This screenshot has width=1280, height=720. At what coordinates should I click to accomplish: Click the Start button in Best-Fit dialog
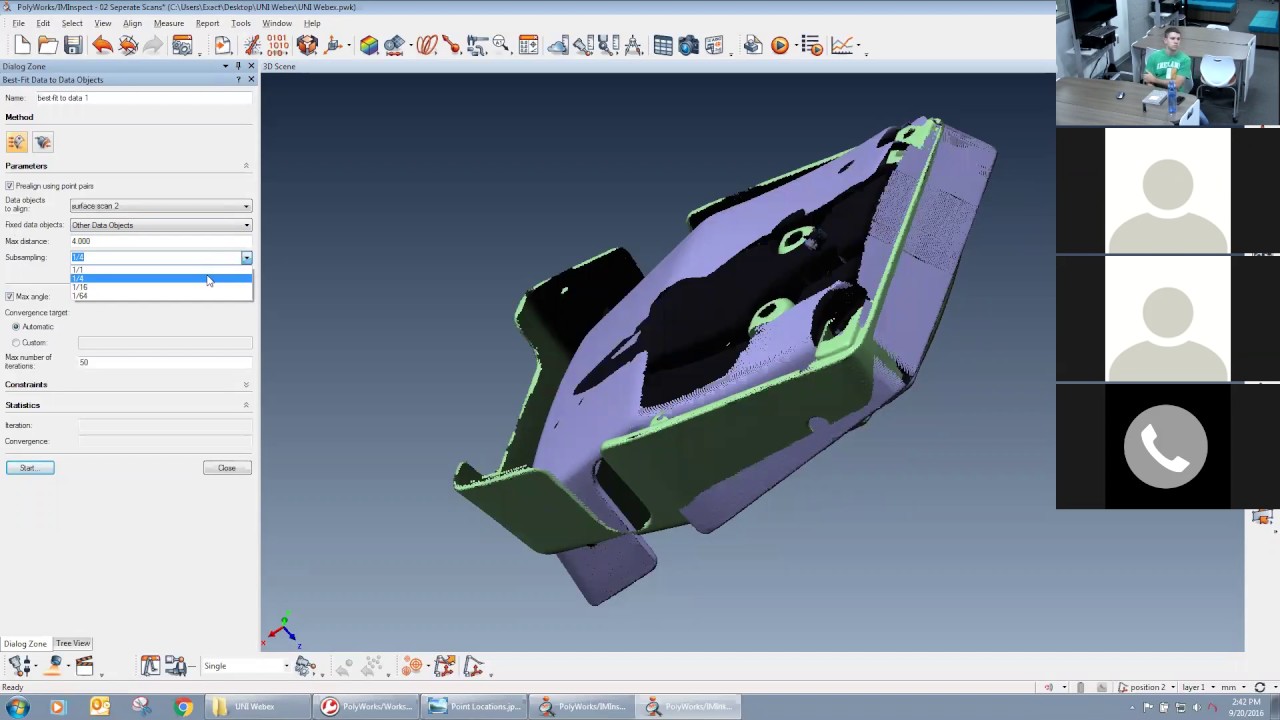[x=30, y=468]
